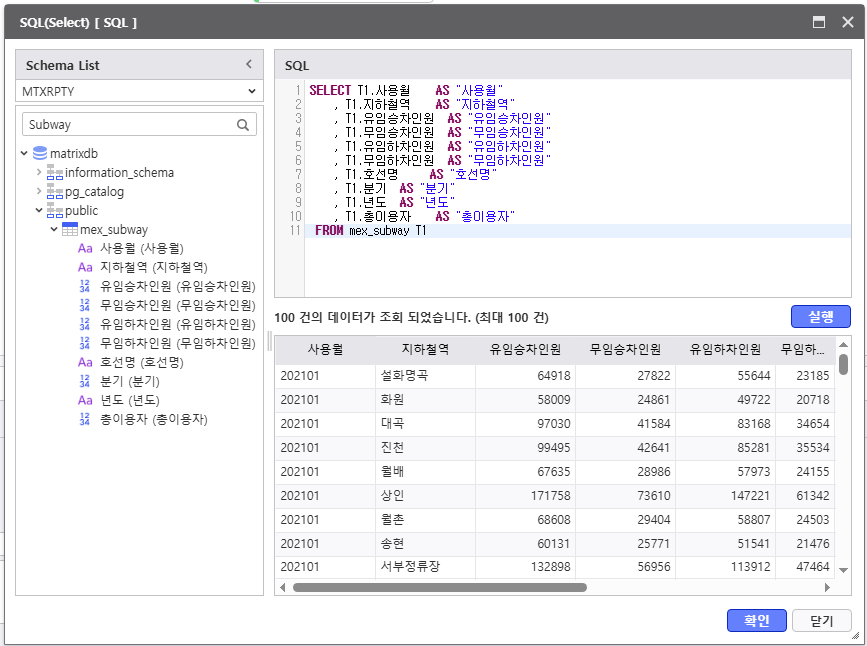Click the 닫기 button to close dialog
Image resolution: width=867 pixels, height=646 pixels.
[x=821, y=621]
